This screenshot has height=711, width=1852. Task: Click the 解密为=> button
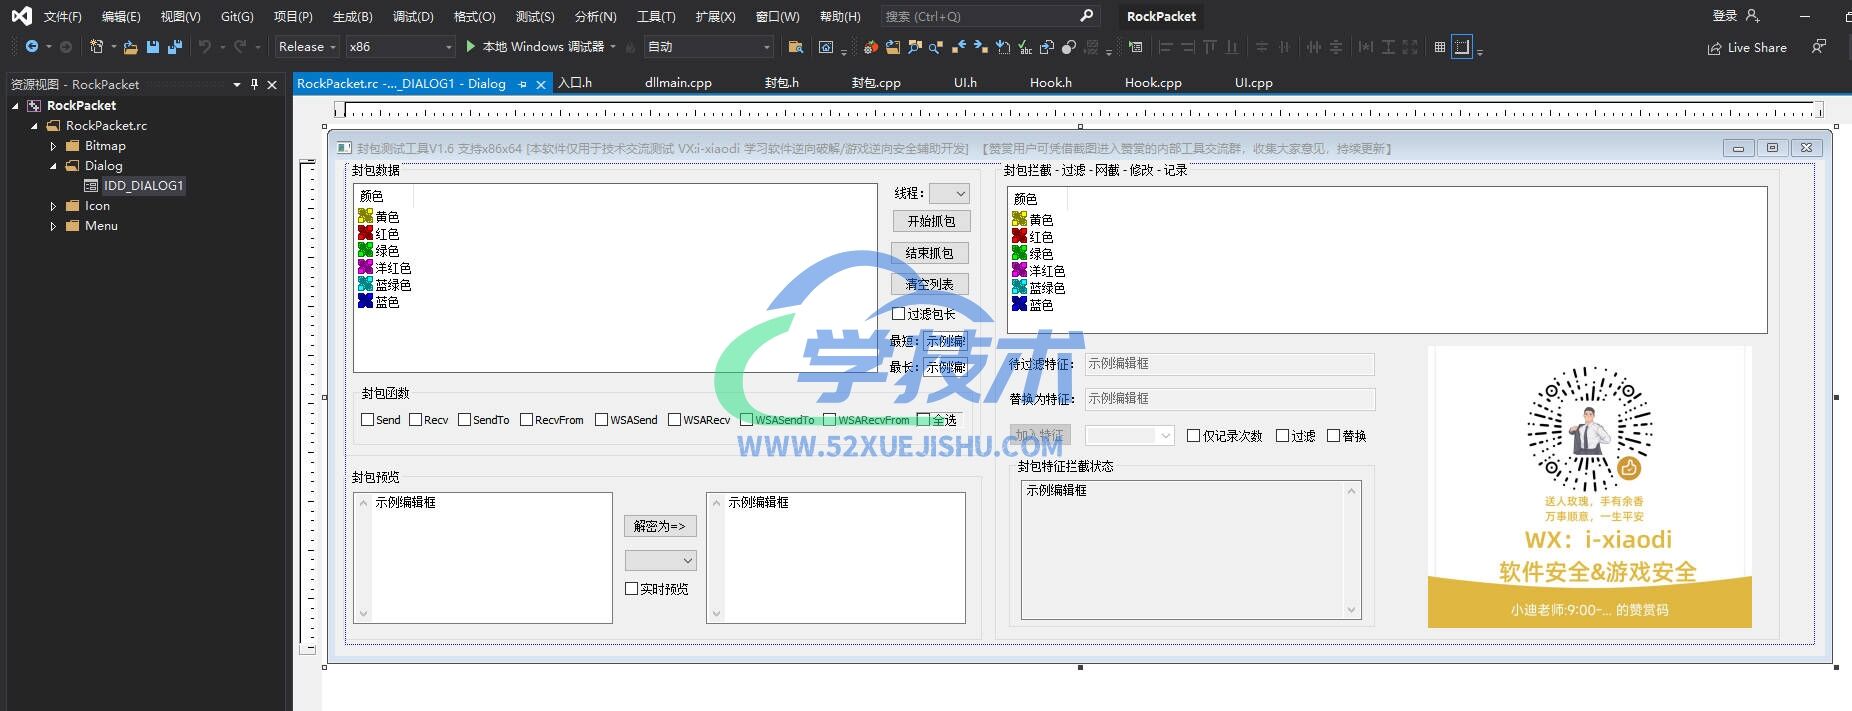660,526
